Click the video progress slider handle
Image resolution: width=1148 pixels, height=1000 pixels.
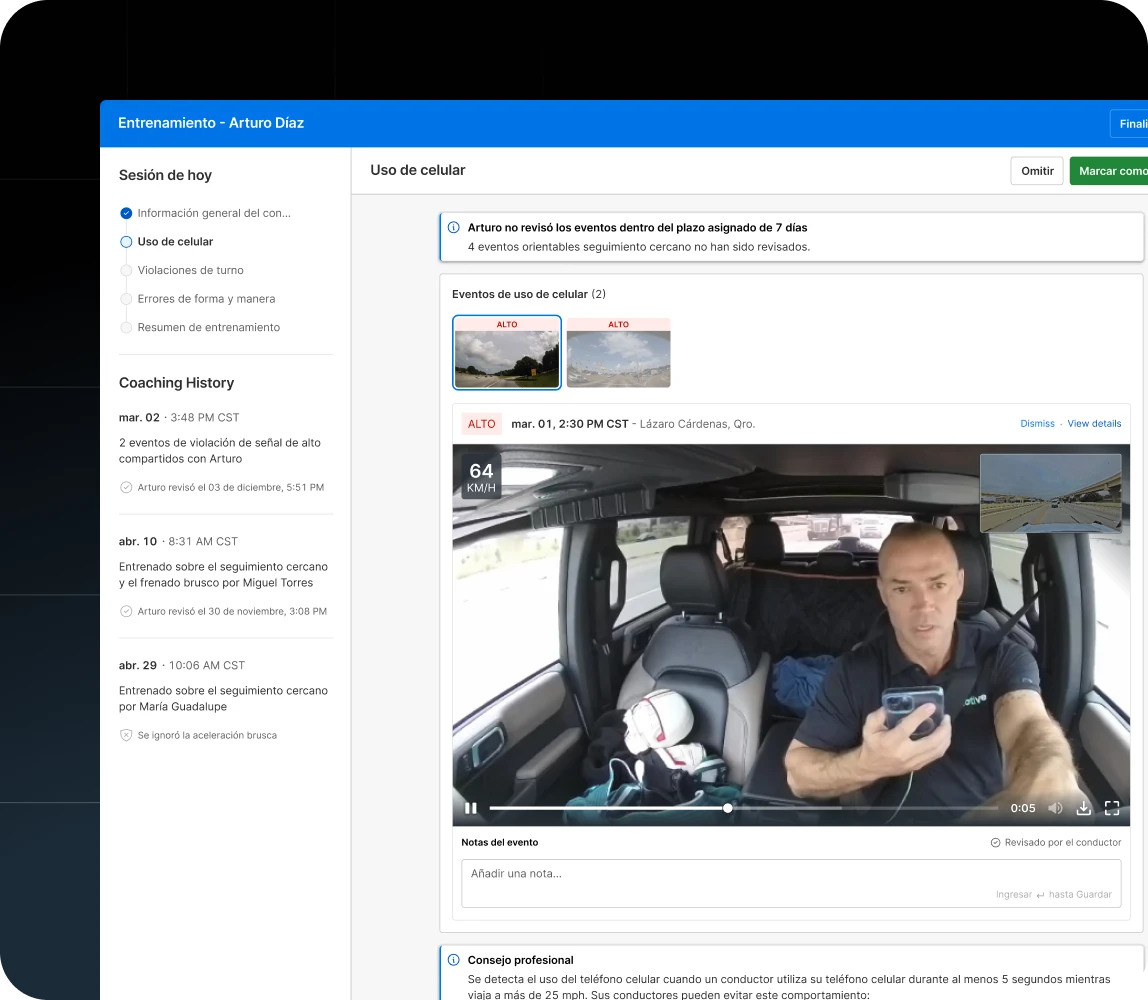[727, 808]
